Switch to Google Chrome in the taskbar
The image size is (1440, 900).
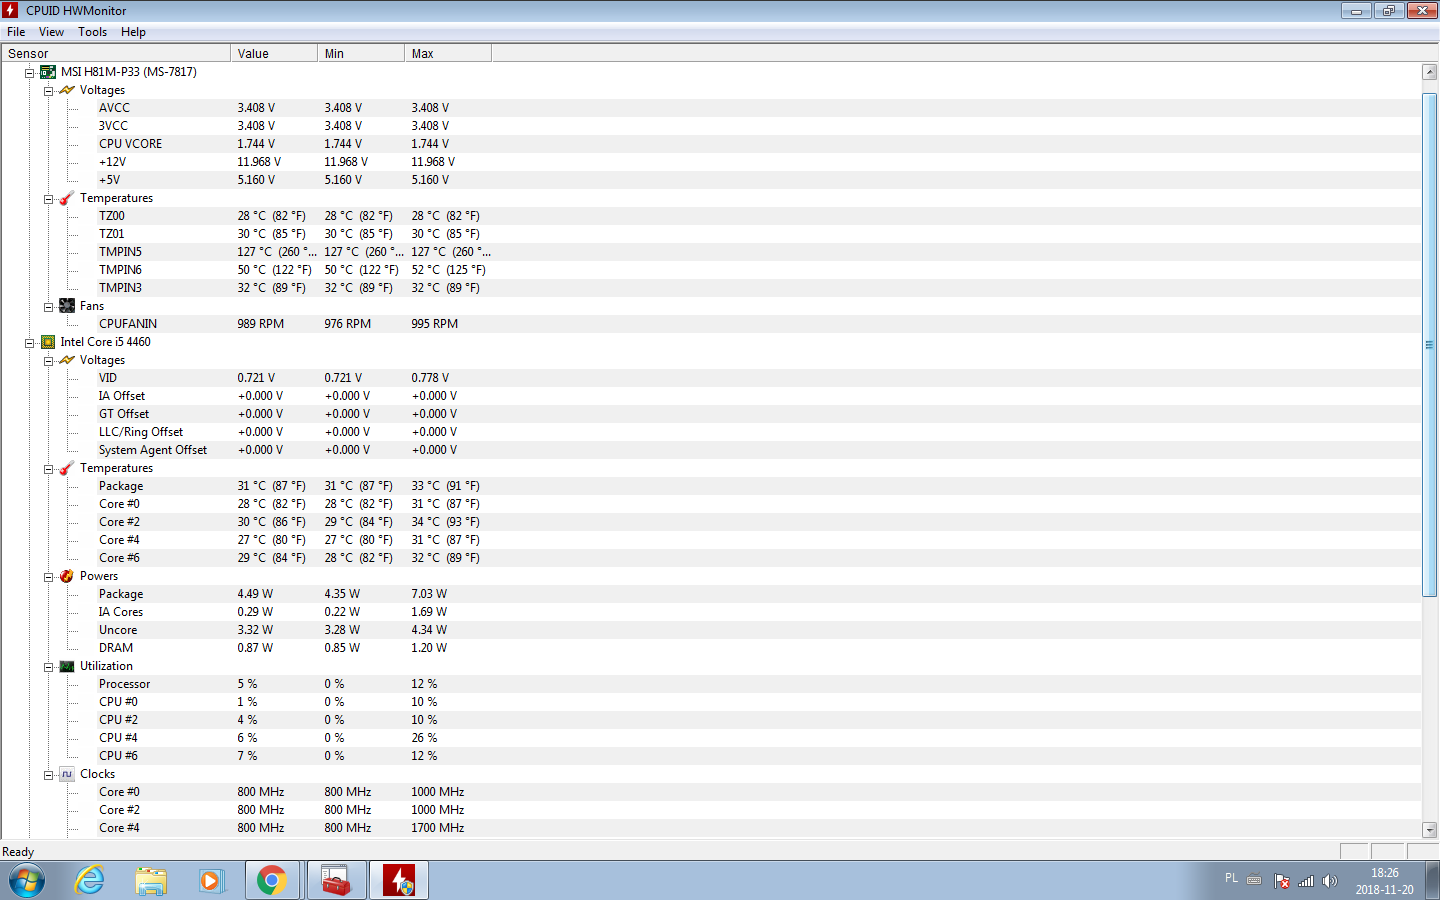click(272, 881)
